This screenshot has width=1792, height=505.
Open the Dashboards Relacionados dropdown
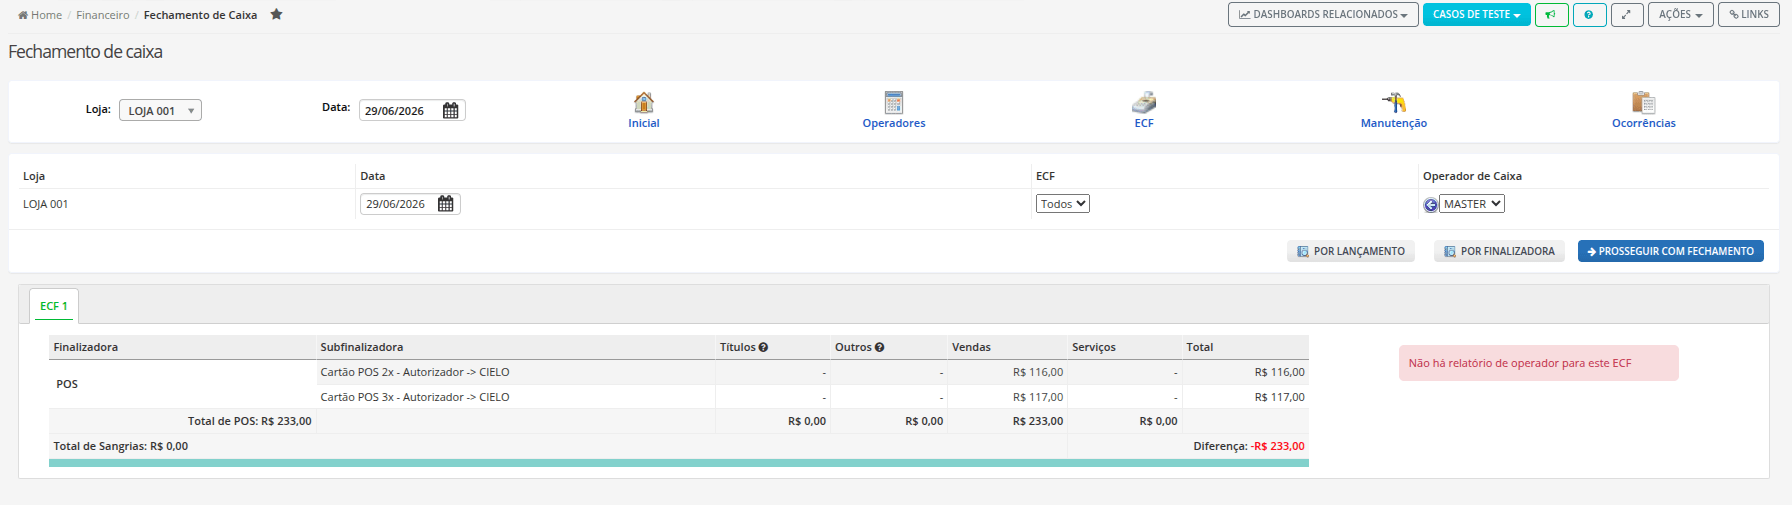(x=1323, y=15)
